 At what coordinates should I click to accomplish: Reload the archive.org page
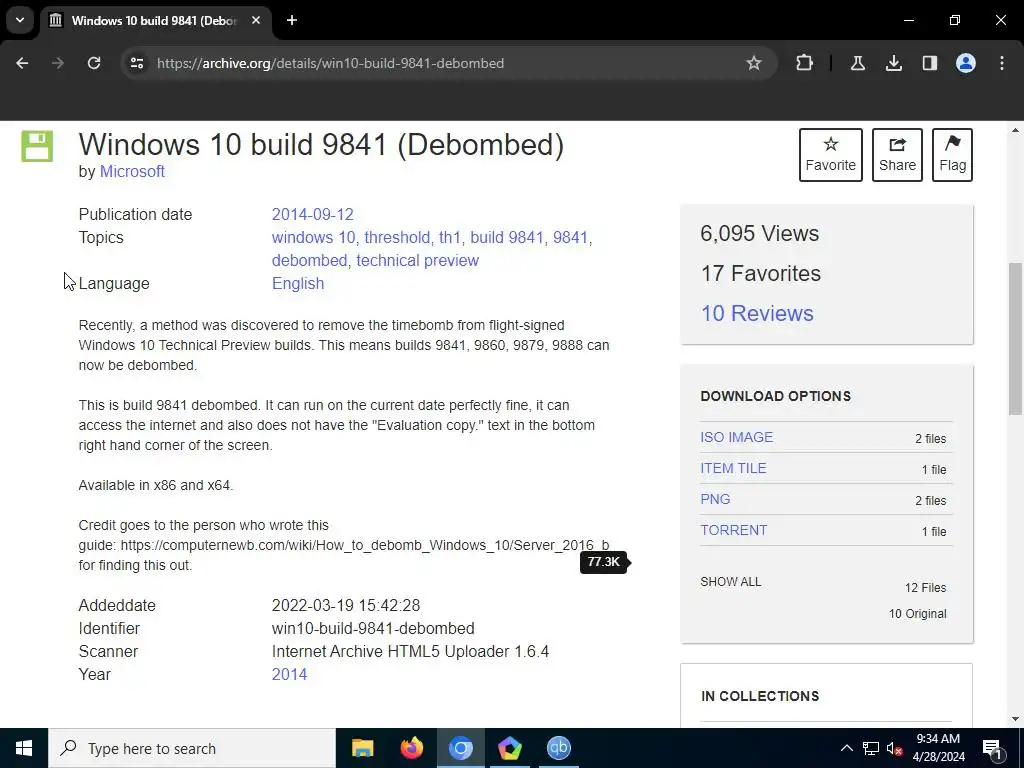pos(94,63)
